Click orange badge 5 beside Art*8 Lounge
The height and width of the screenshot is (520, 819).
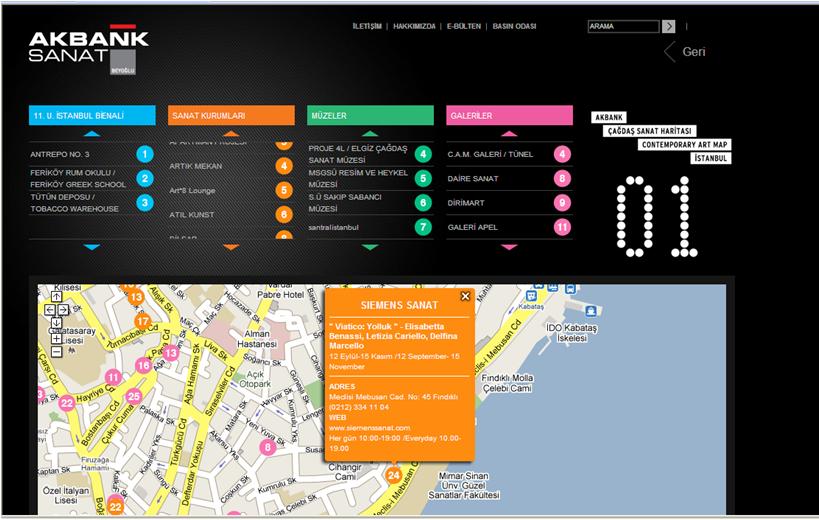[x=284, y=190]
